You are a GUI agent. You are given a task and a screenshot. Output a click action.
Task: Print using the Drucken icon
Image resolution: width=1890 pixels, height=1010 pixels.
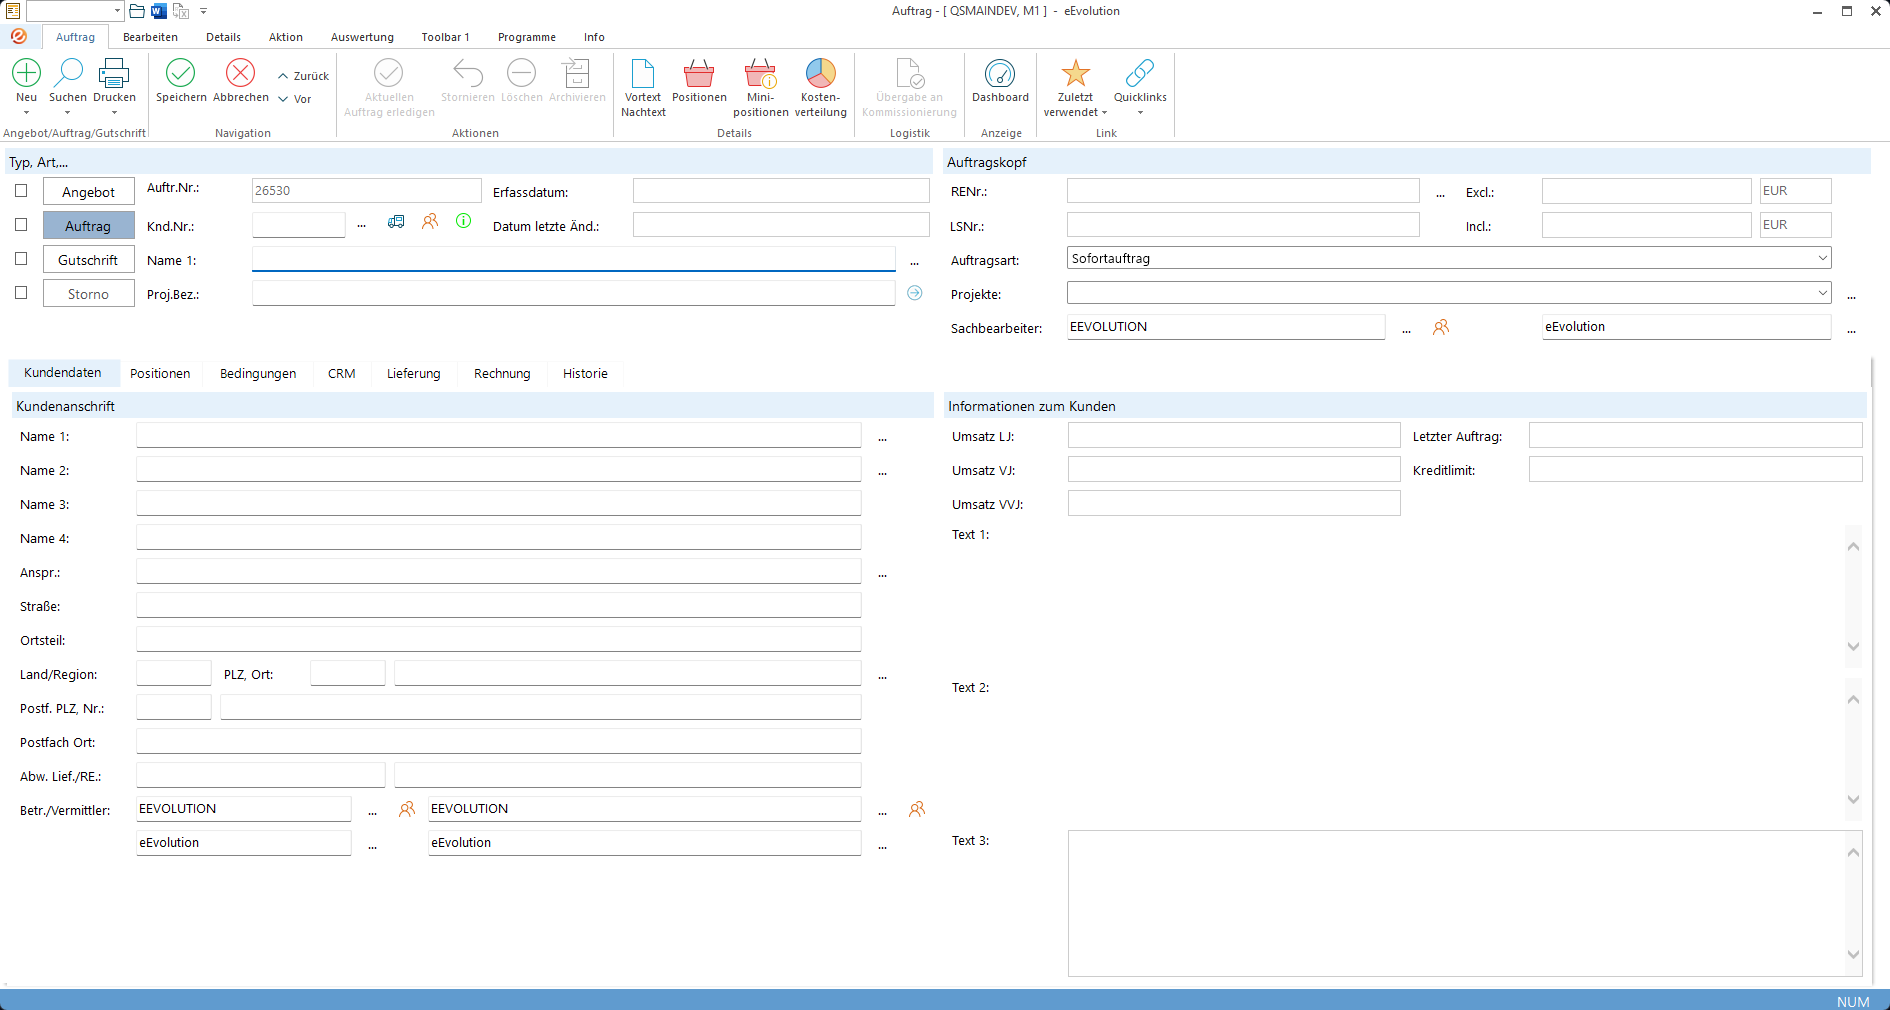click(x=114, y=80)
